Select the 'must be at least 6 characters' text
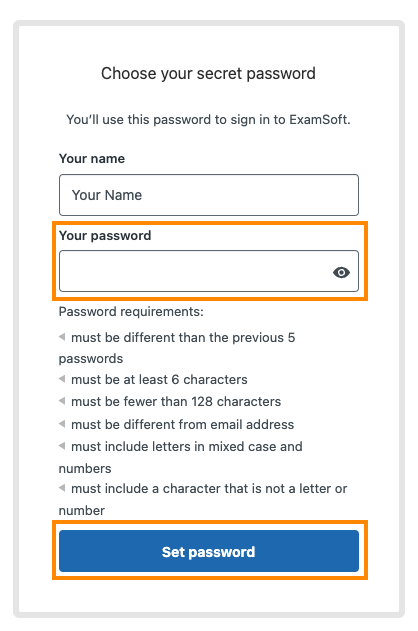Viewport: 418px width, 631px height. 159,379
